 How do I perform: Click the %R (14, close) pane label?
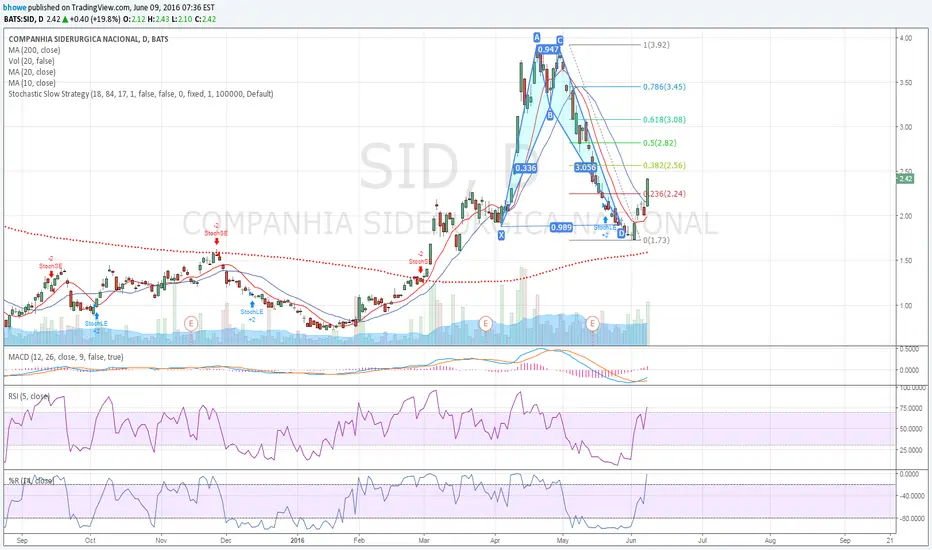(31, 480)
